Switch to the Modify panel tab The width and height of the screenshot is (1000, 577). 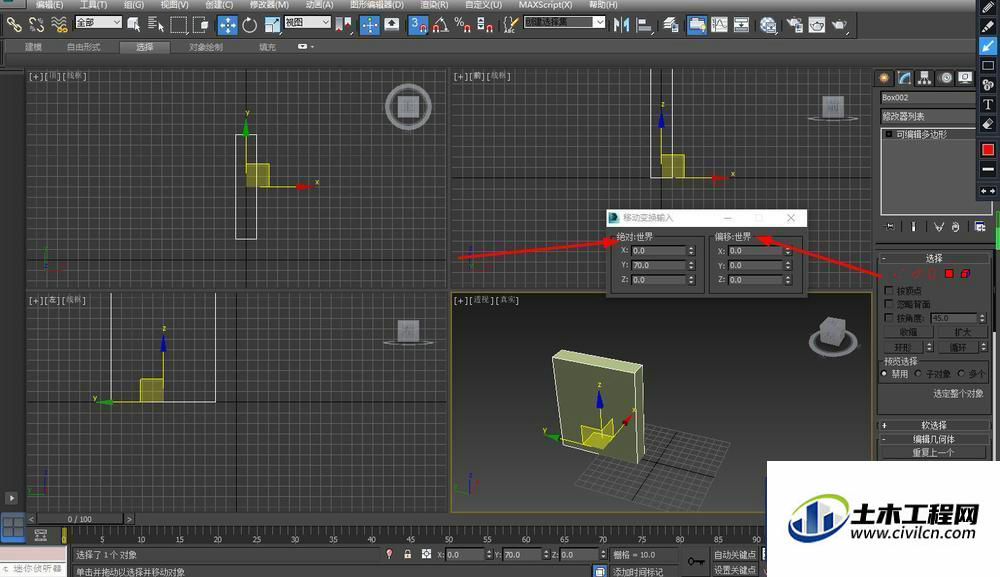point(904,78)
